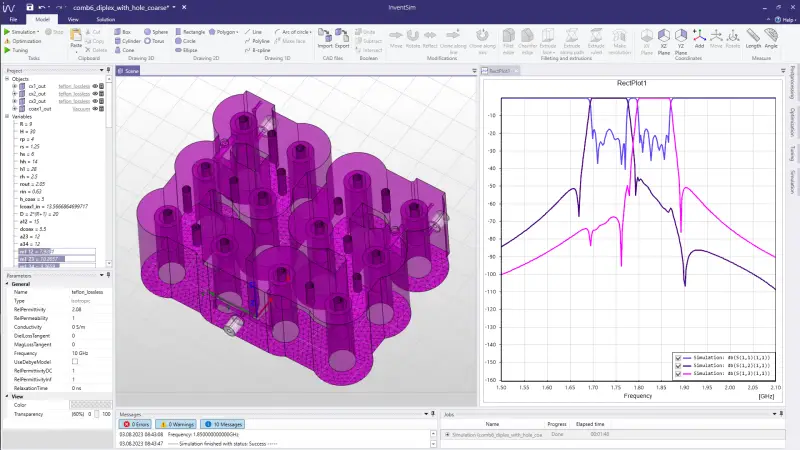
Task: Switch to the Solution ribbon tab
Action: pyautogui.click(x=105, y=19)
